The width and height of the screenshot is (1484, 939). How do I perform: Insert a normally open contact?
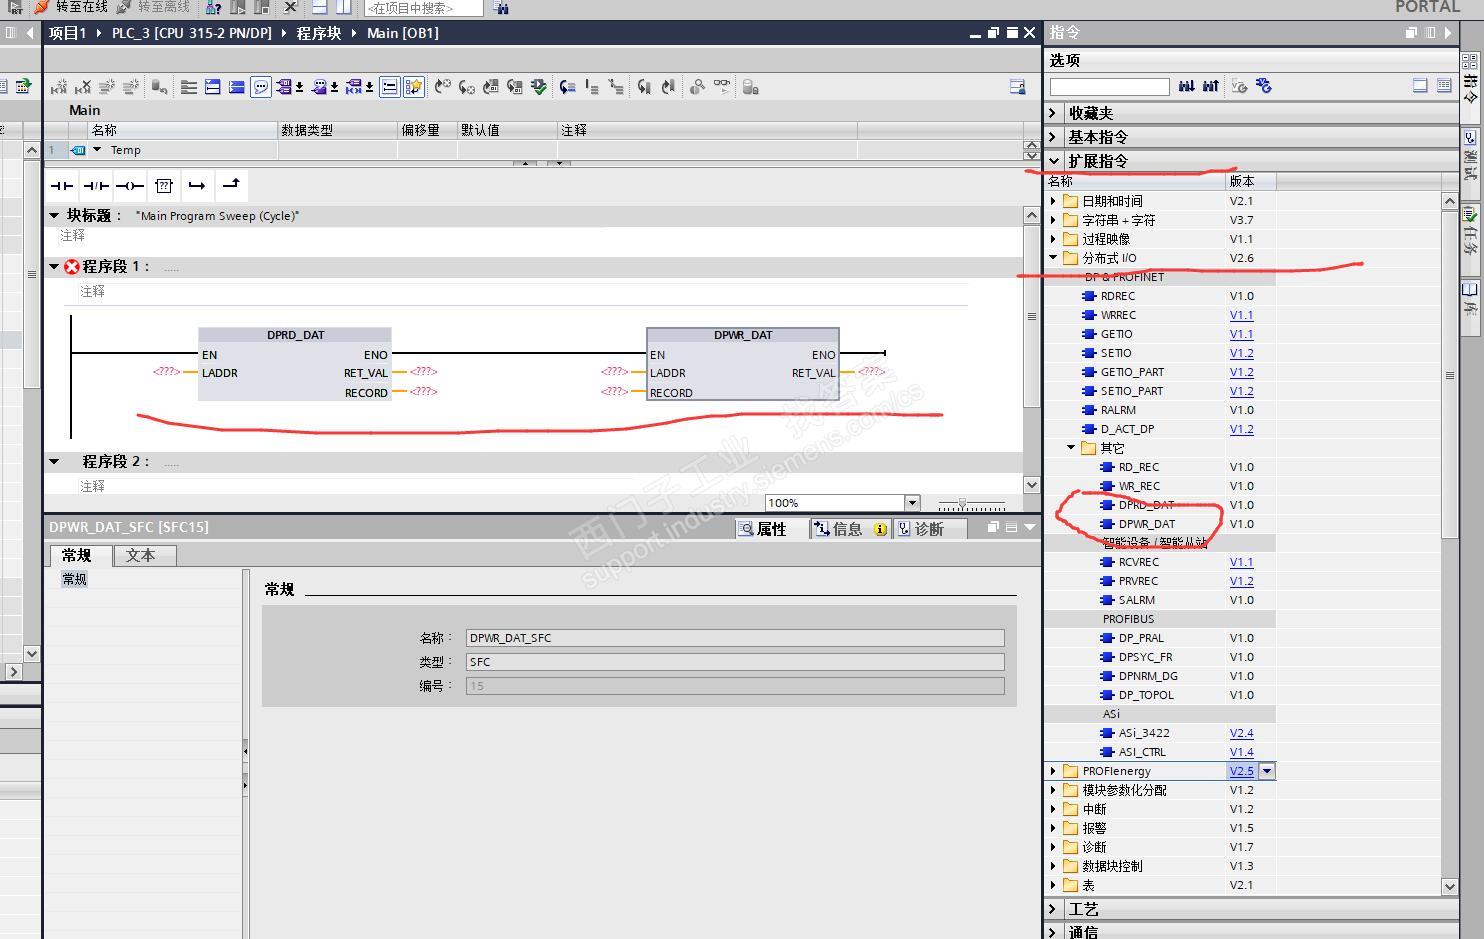tap(62, 185)
